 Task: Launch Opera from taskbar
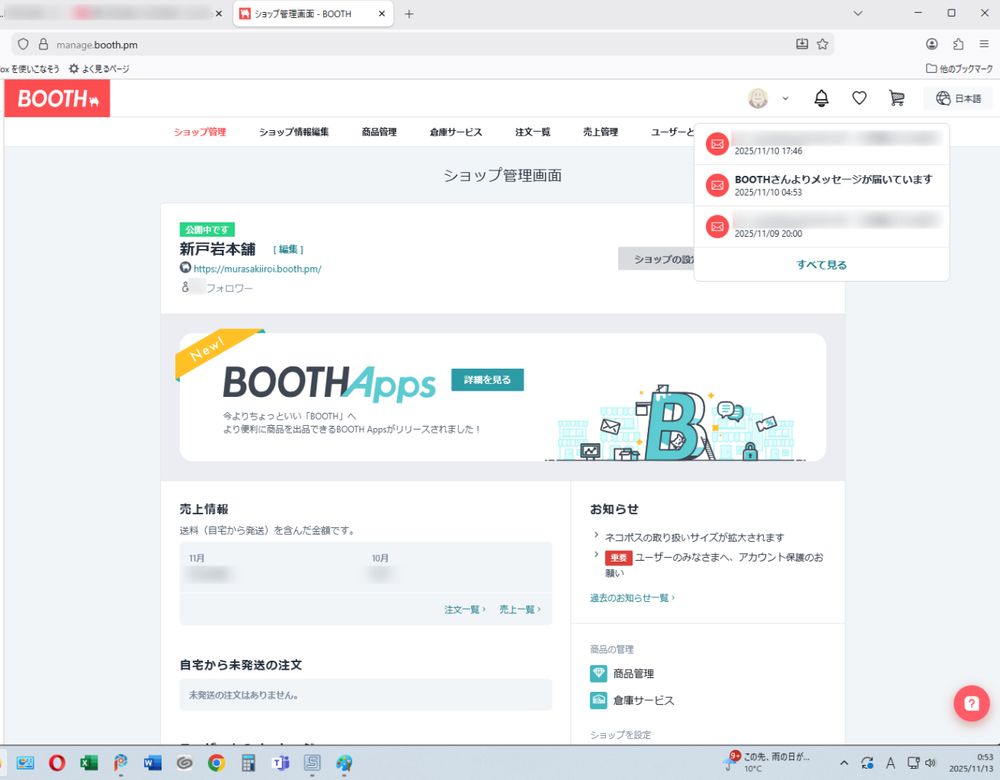coord(57,763)
